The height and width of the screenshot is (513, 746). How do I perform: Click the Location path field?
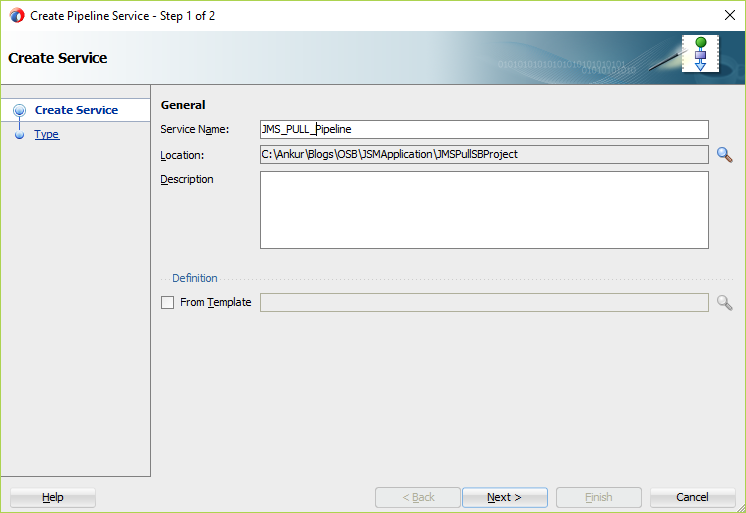pos(484,155)
